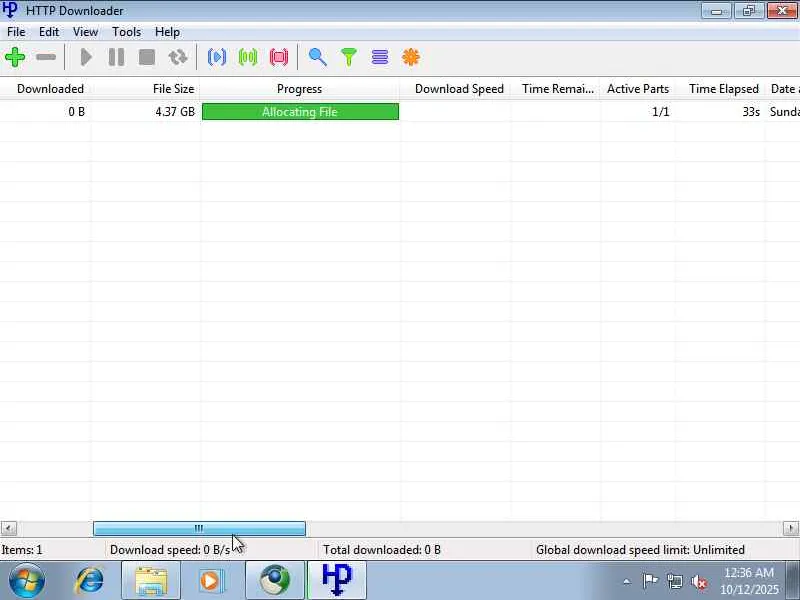Screen dimensions: 800x600
Task: Sort by the Active Parts column header
Action: point(638,89)
